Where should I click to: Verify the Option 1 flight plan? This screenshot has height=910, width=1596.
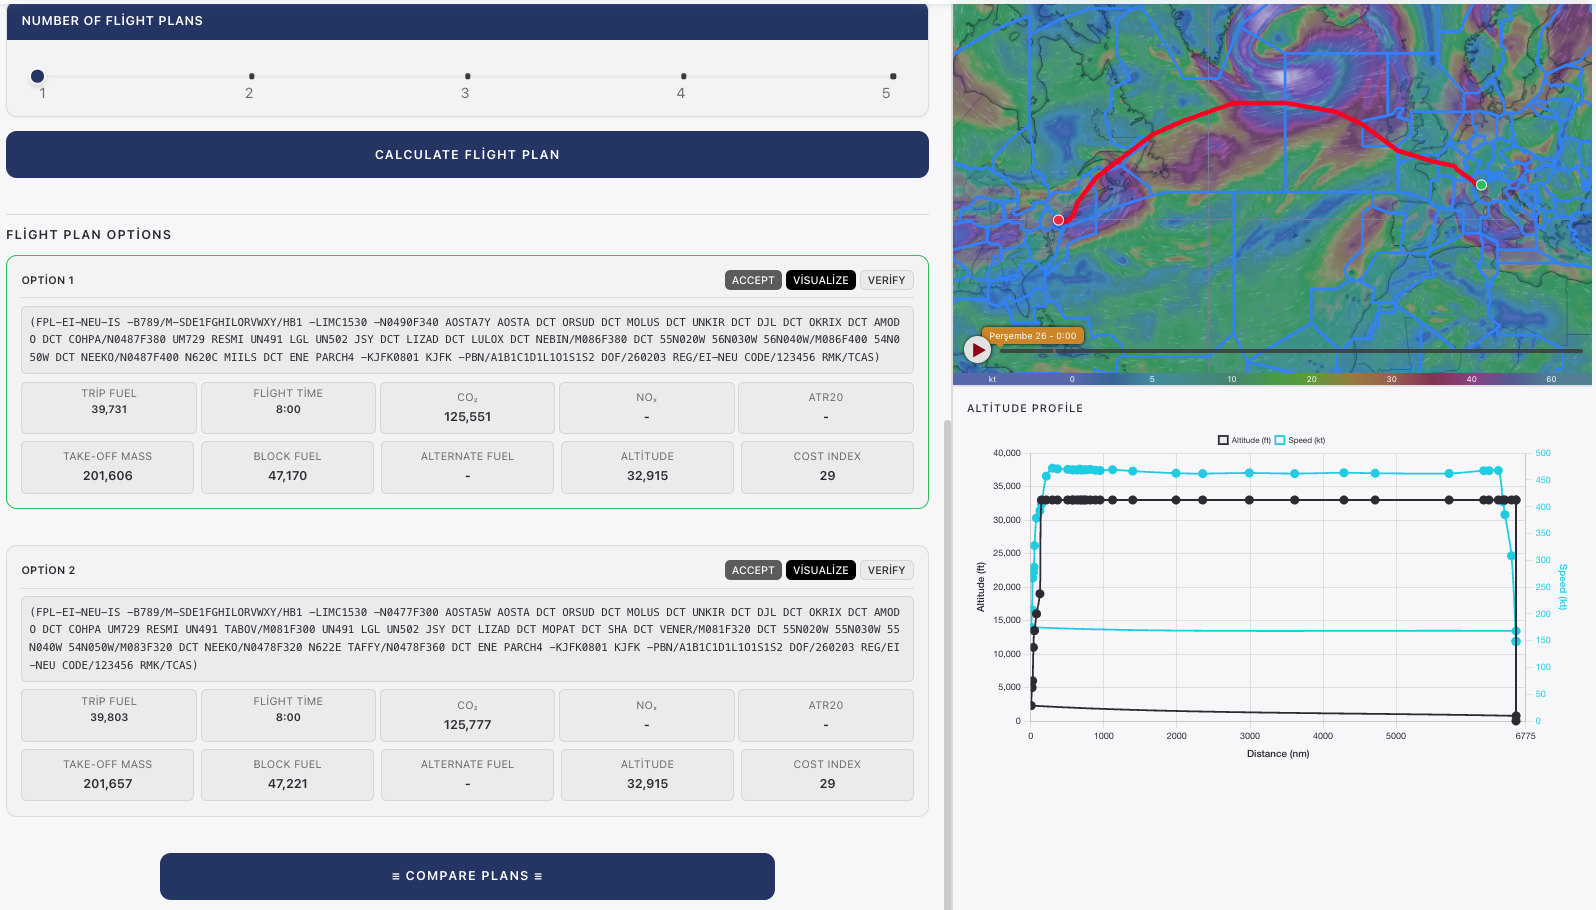(886, 280)
